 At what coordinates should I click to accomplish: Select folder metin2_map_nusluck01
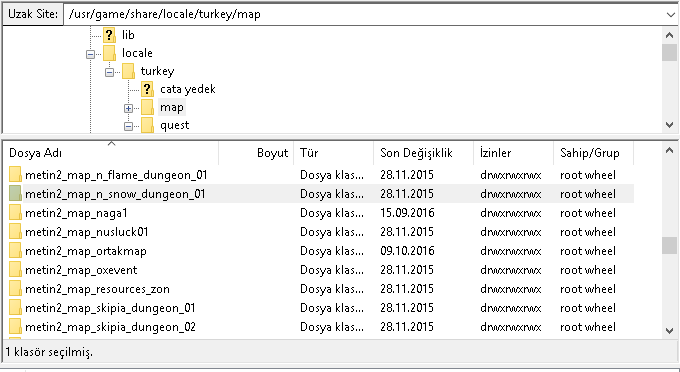click(x=87, y=232)
